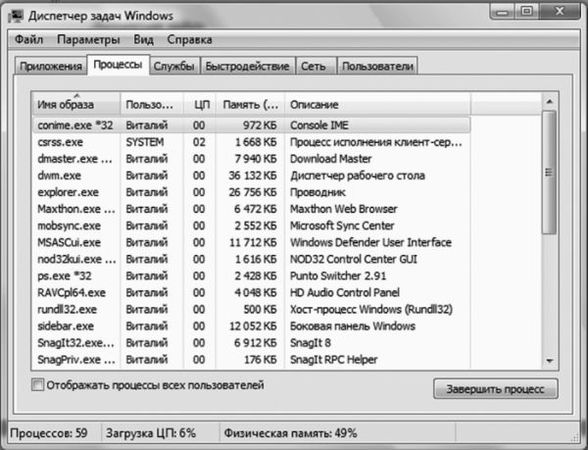The image size is (588, 450).
Task: Click Maxthon Web Browser description
Action: pyautogui.click(x=344, y=209)
